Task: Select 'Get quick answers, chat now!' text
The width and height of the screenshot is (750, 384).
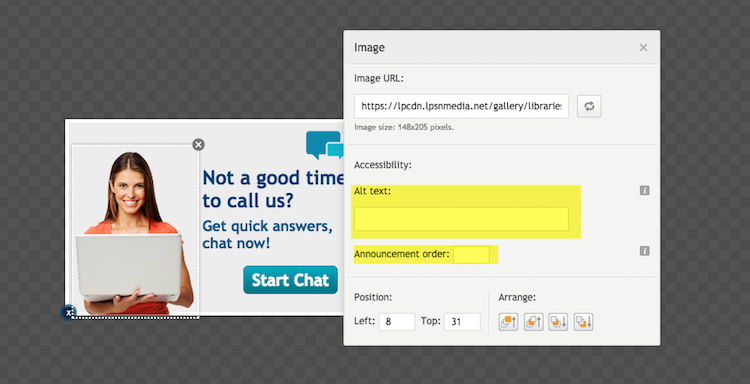Action: (267, 234)
